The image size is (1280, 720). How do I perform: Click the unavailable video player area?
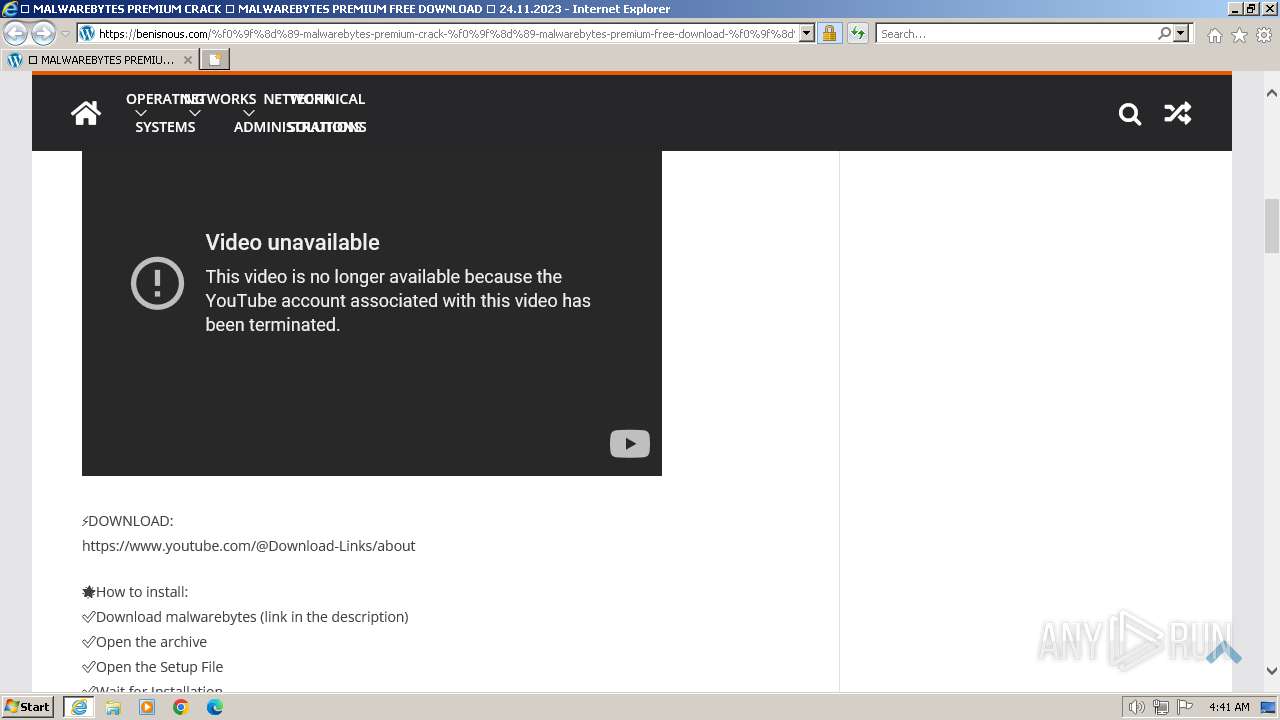pos(372,313)
